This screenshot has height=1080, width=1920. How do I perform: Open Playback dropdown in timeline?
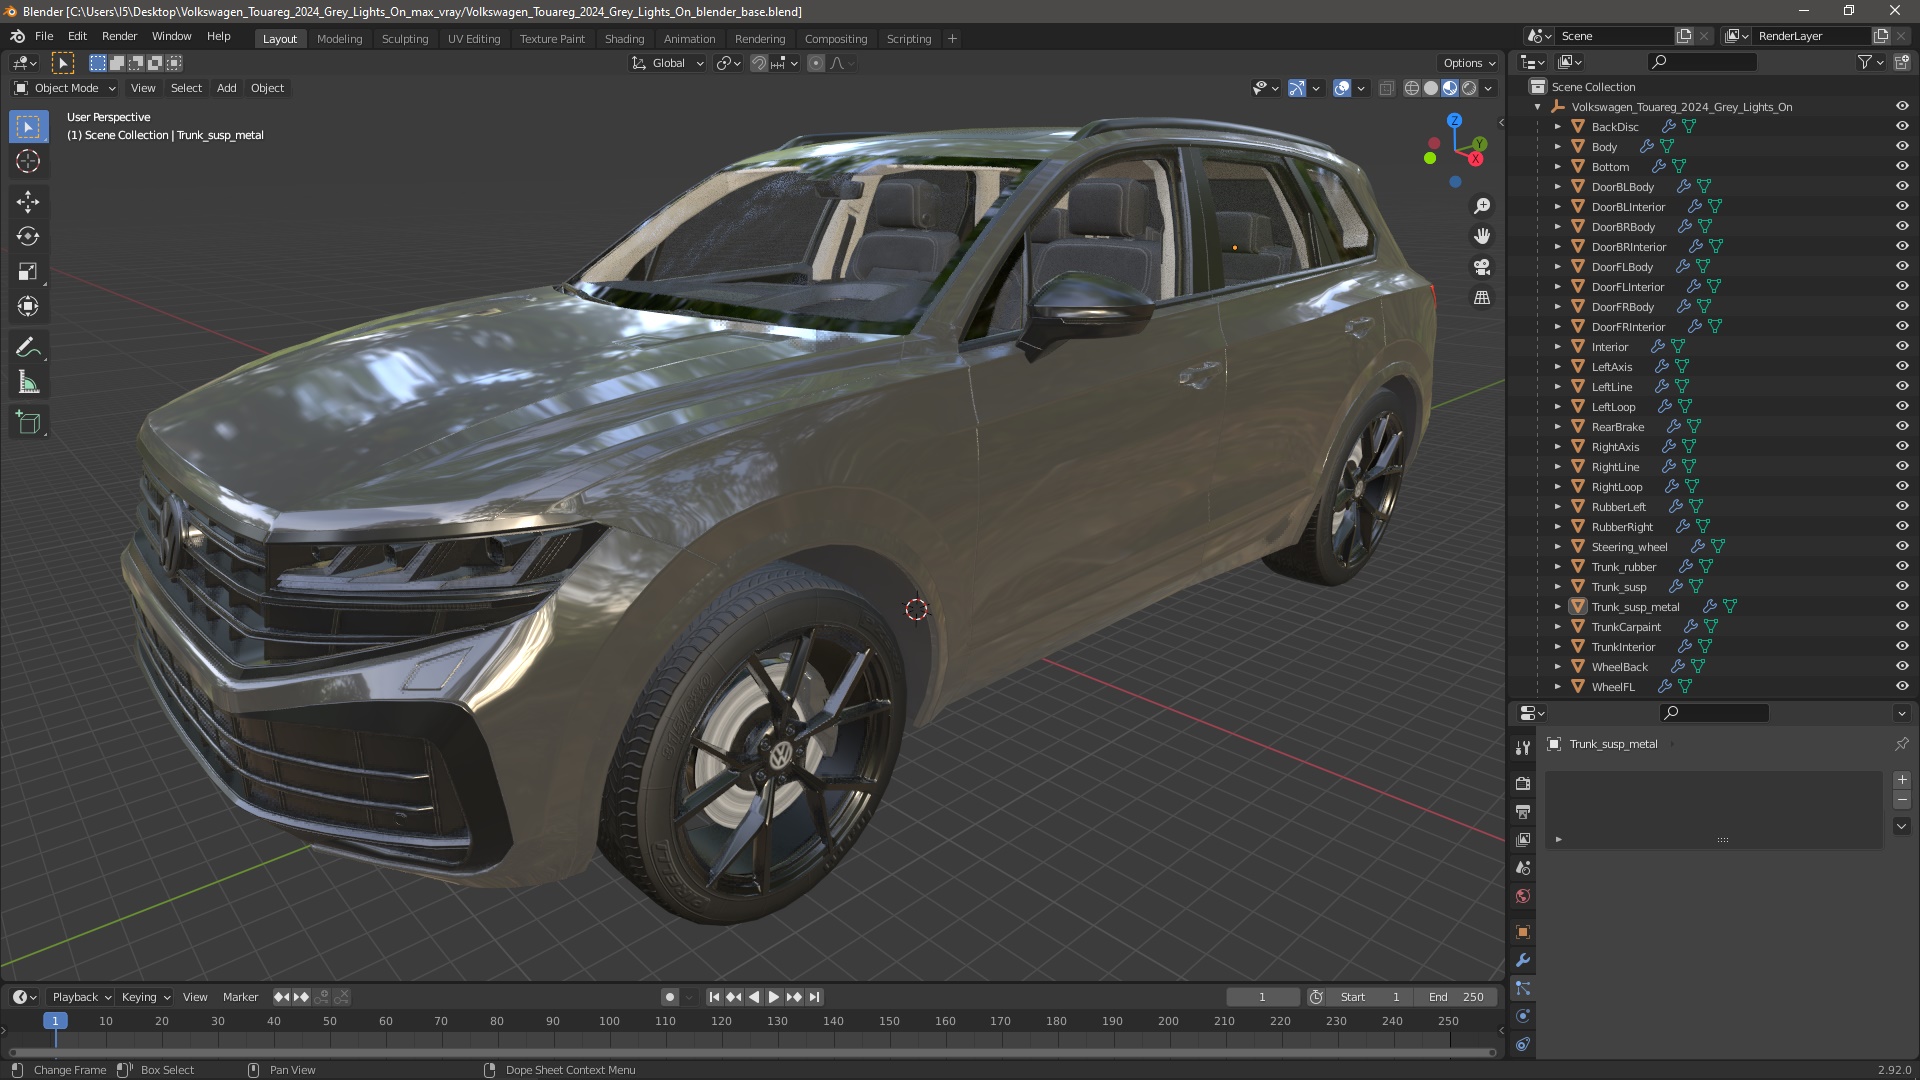(81, 997)
